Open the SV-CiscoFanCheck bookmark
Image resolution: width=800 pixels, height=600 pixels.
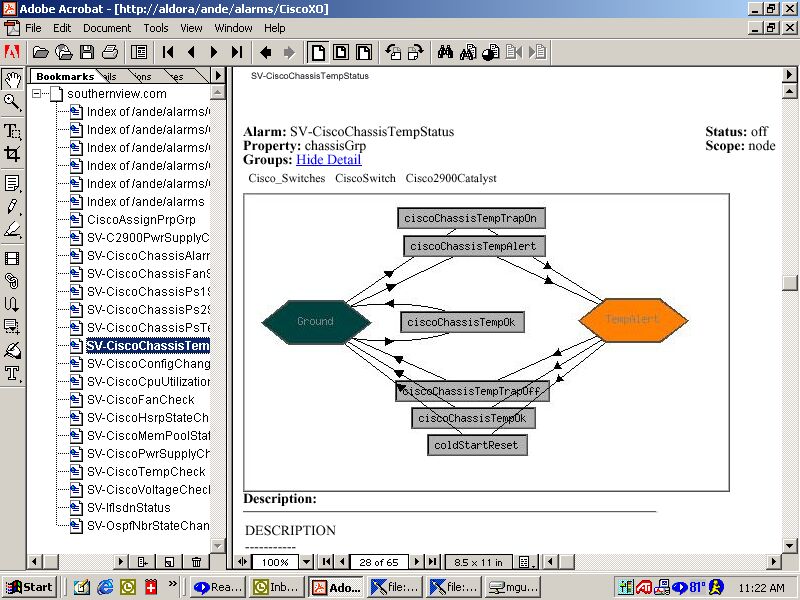pyautogui.click(x=140, y=399)
